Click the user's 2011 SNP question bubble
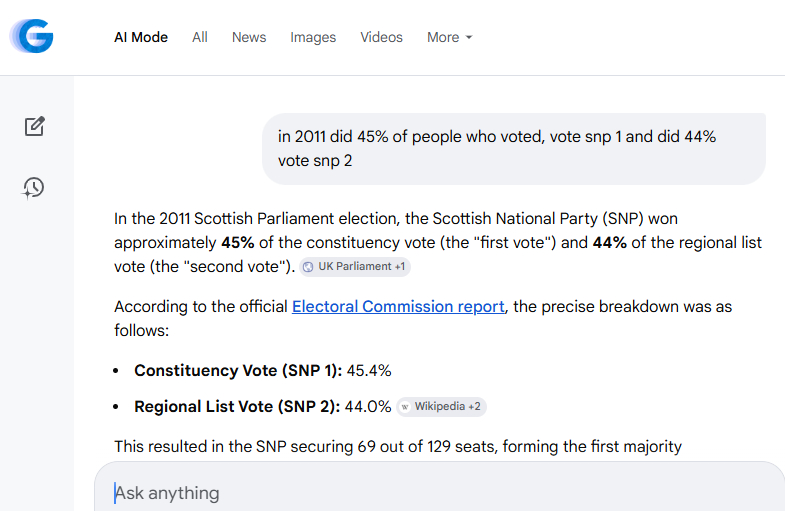785x511 pixels. pyautogui.click(x=513, y=148)
